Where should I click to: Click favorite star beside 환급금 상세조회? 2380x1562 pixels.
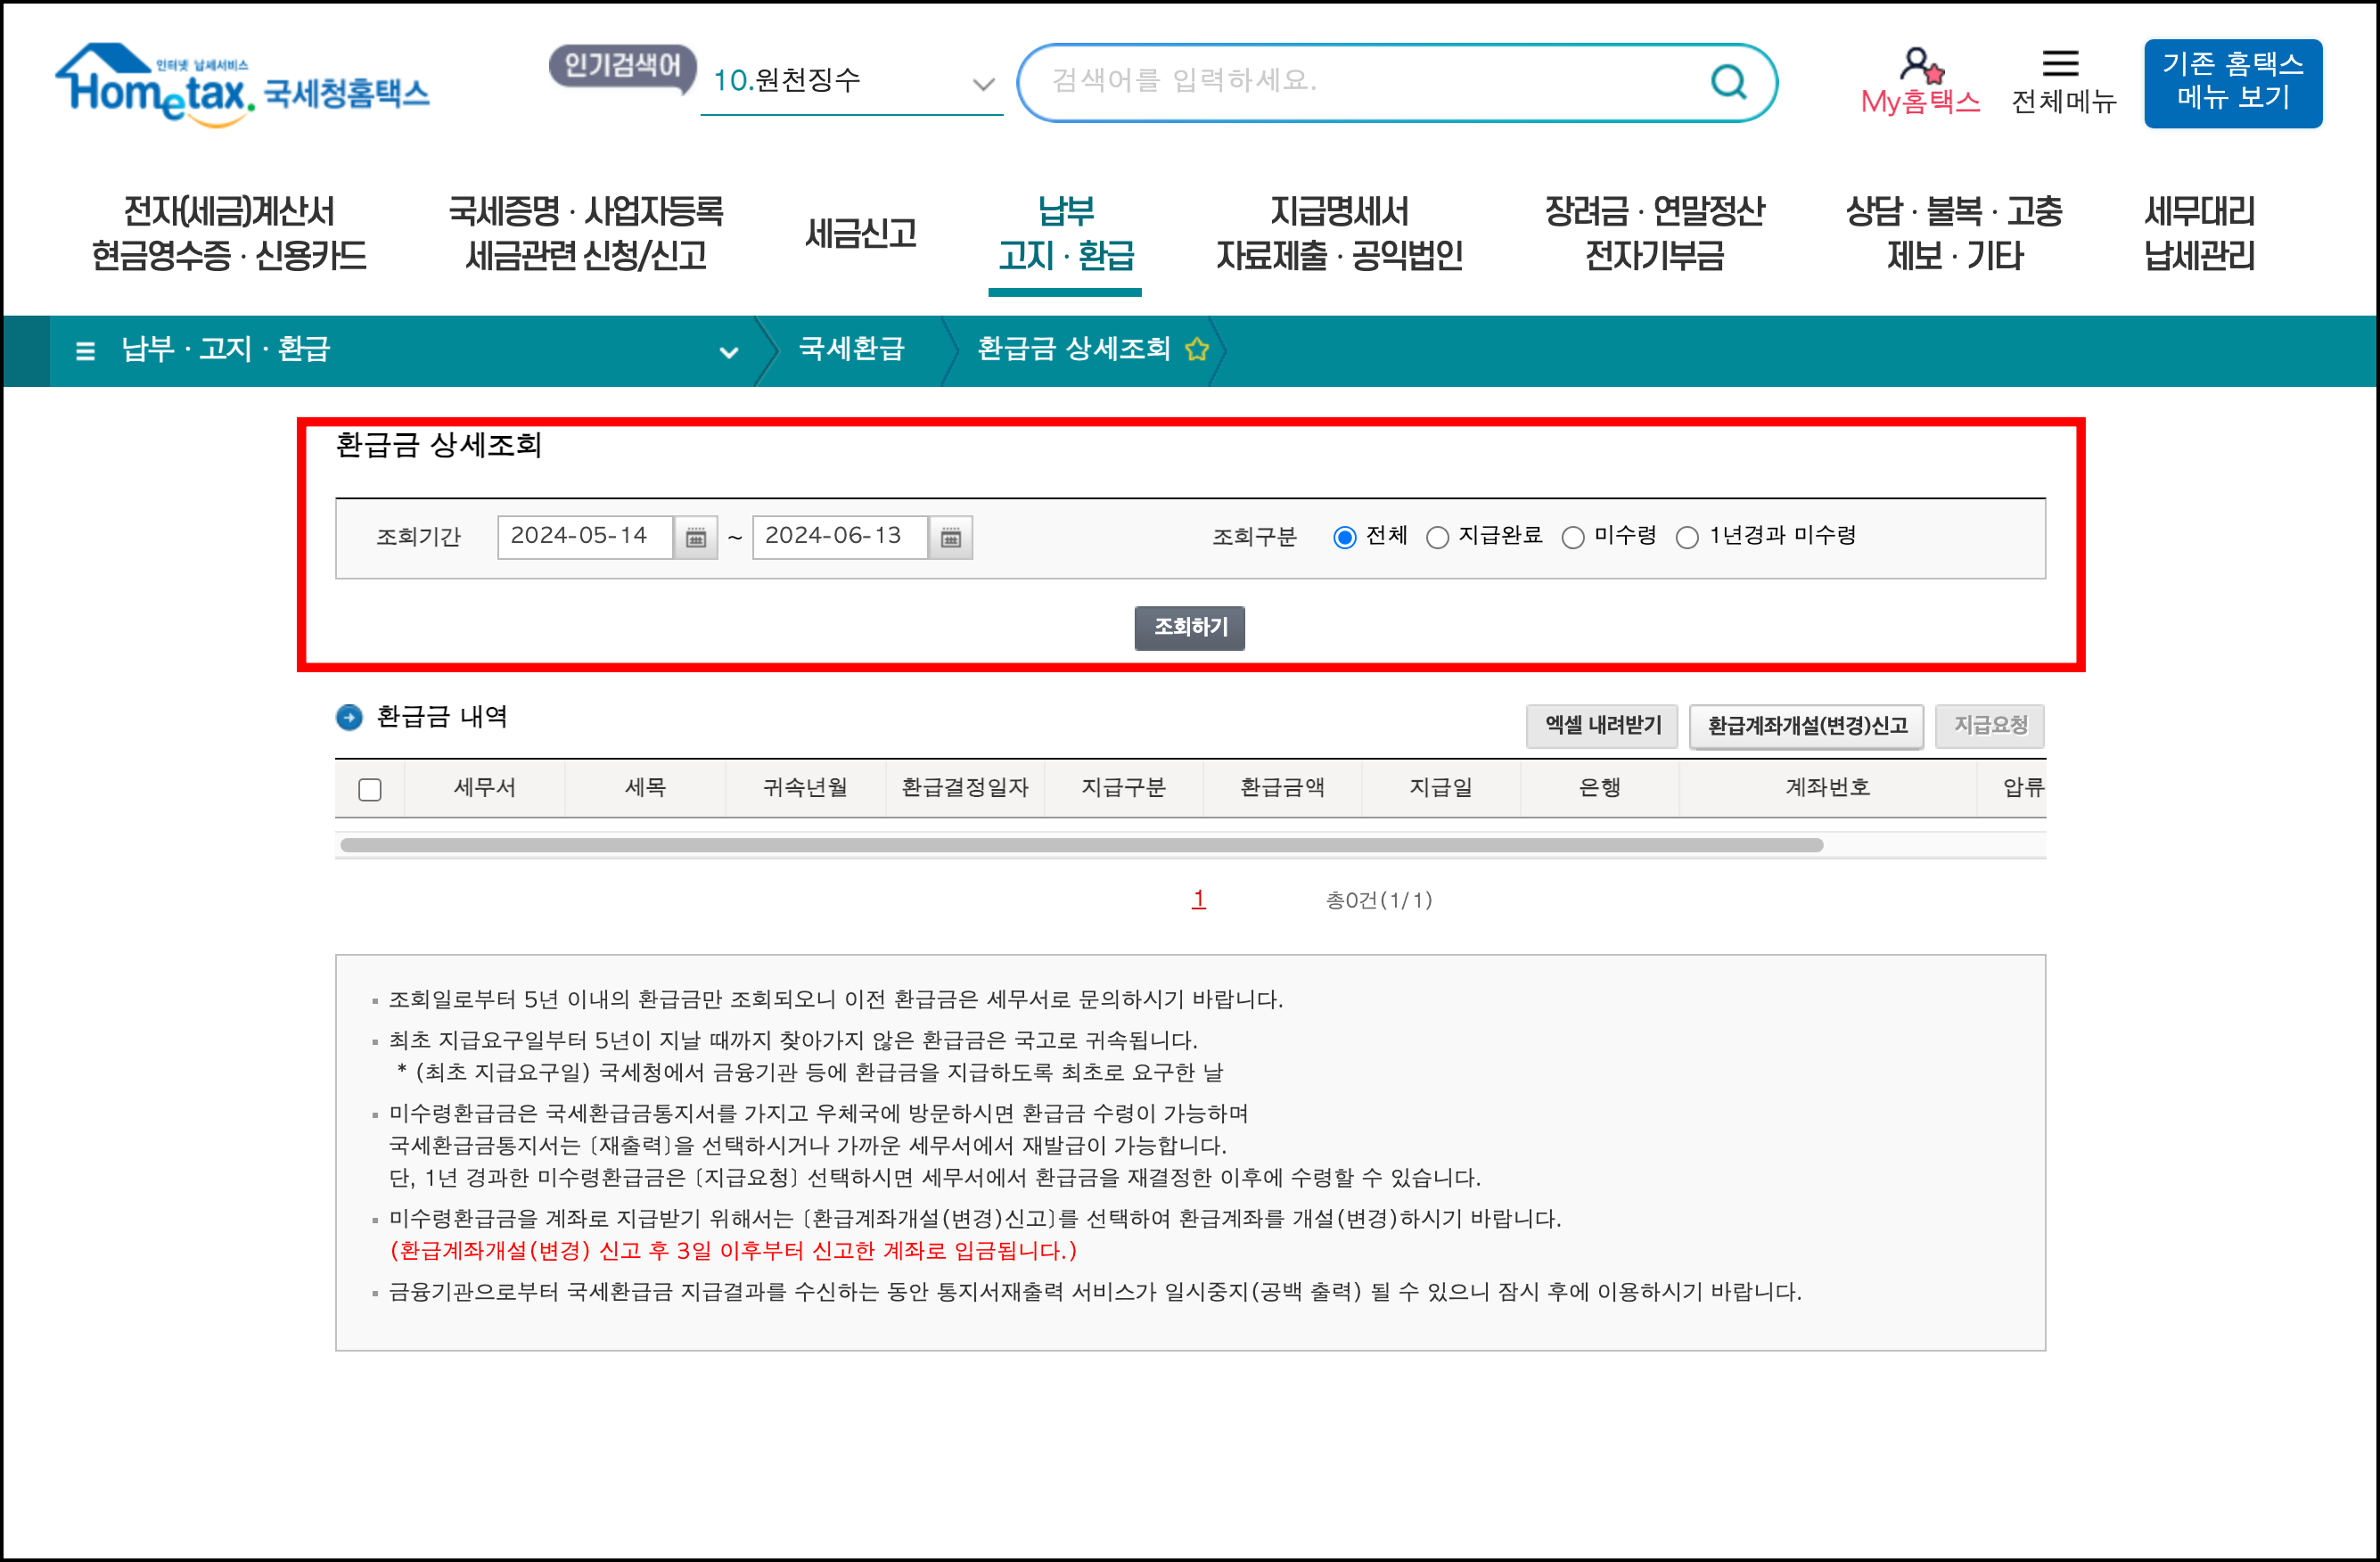click(x=1197, y=349)
